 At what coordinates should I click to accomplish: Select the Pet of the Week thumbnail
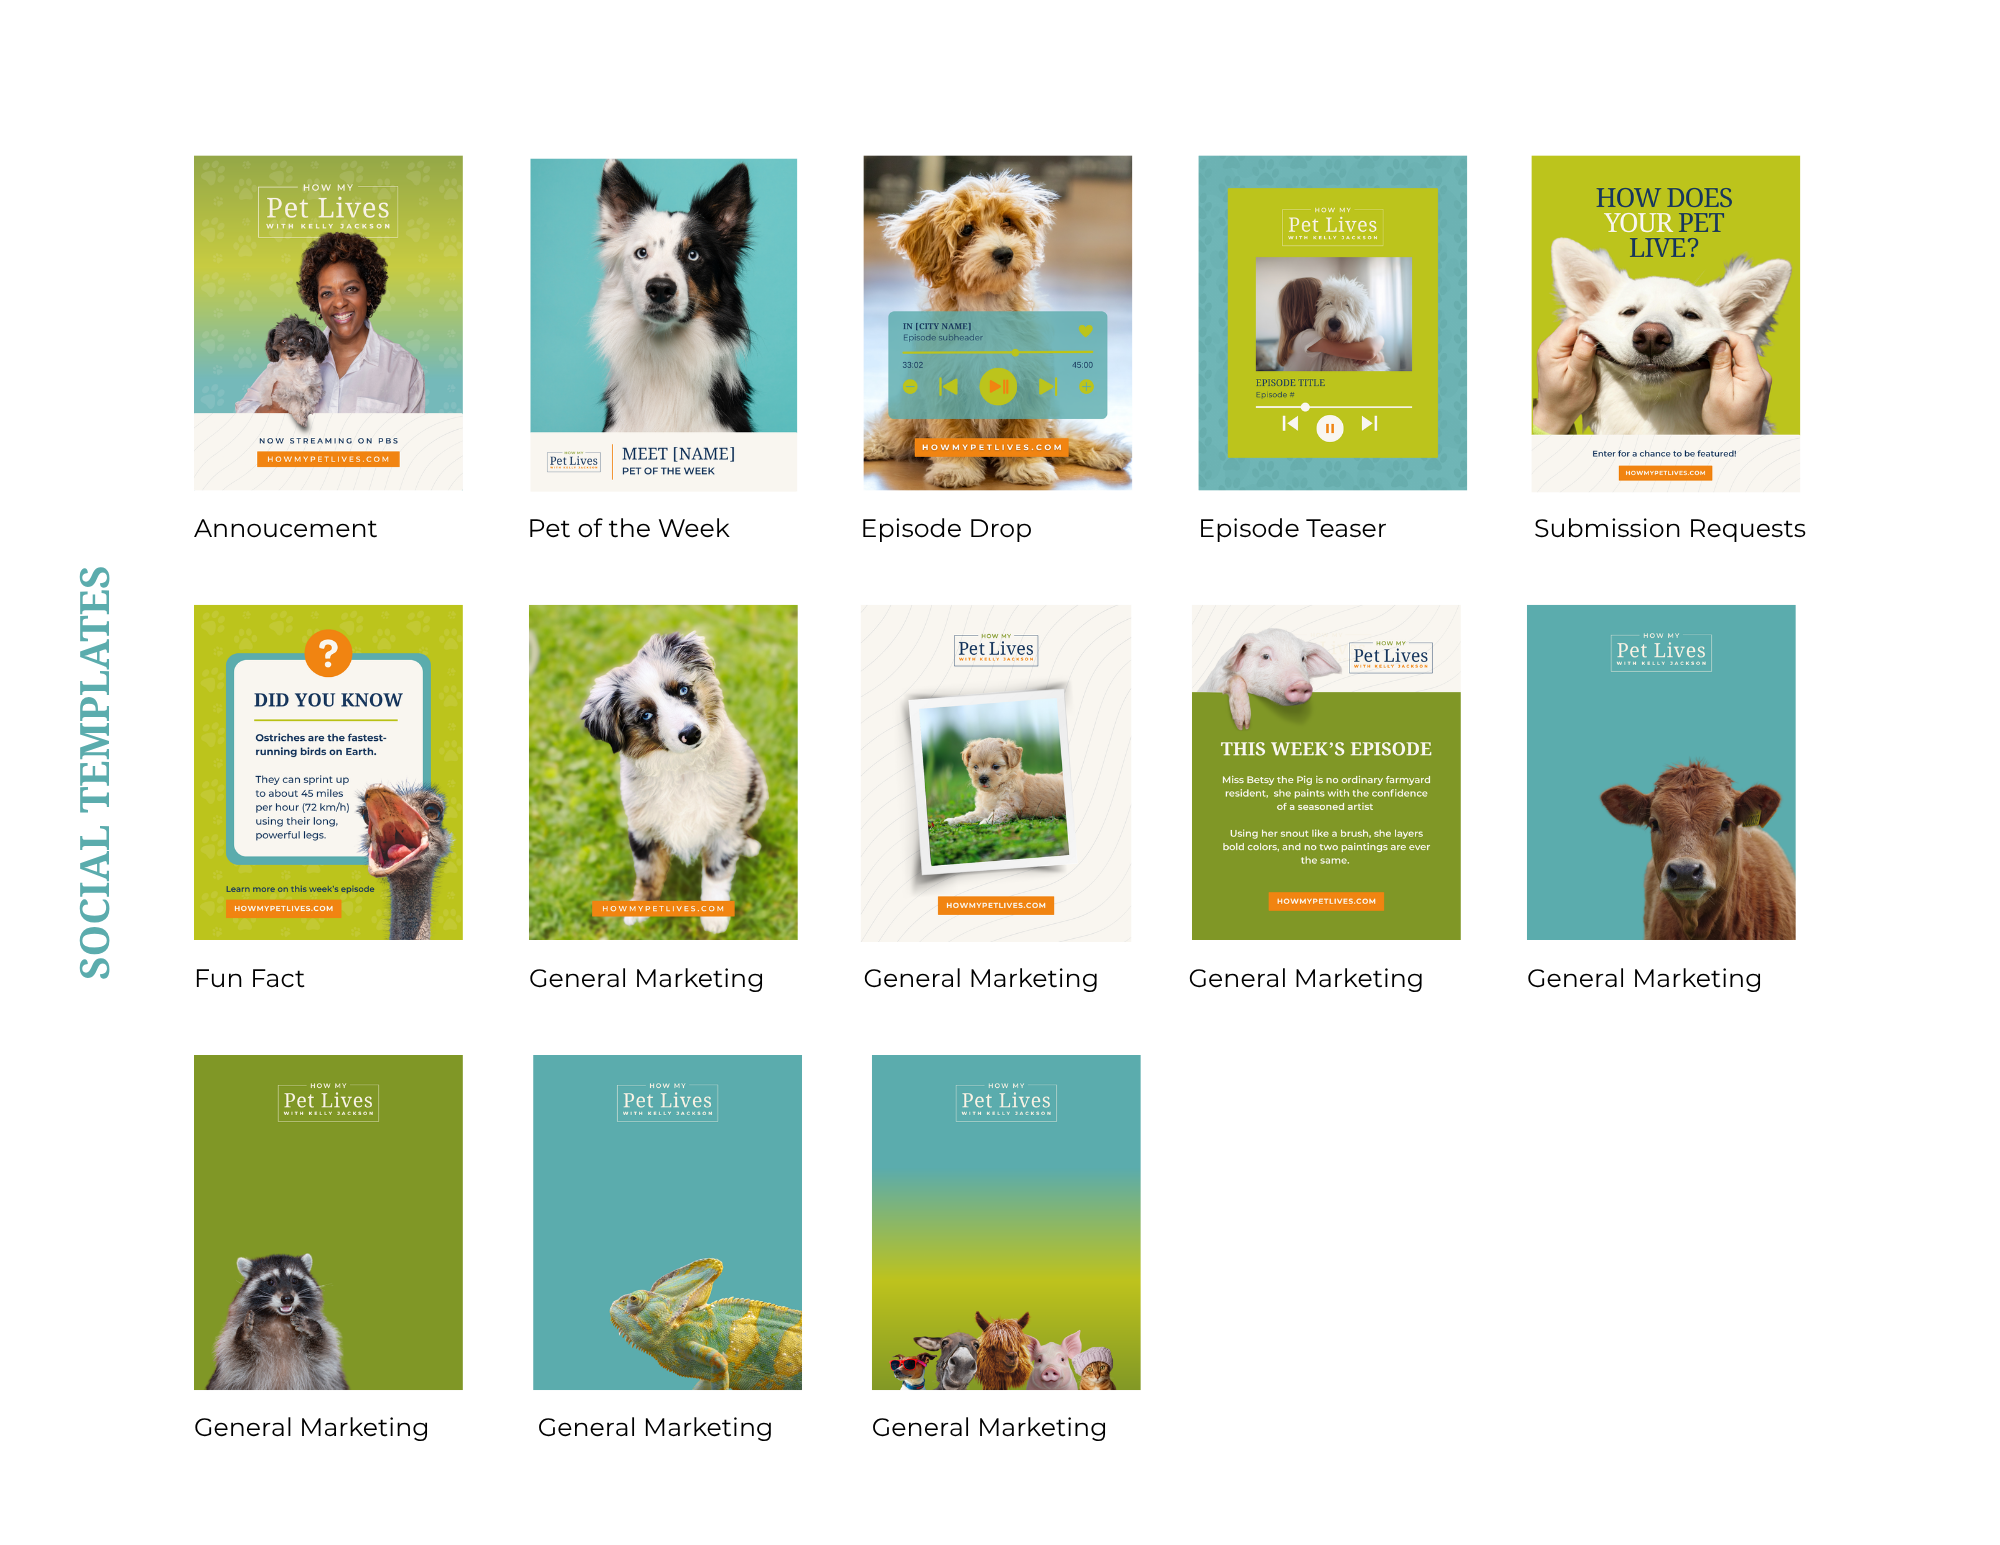[663, 324]
